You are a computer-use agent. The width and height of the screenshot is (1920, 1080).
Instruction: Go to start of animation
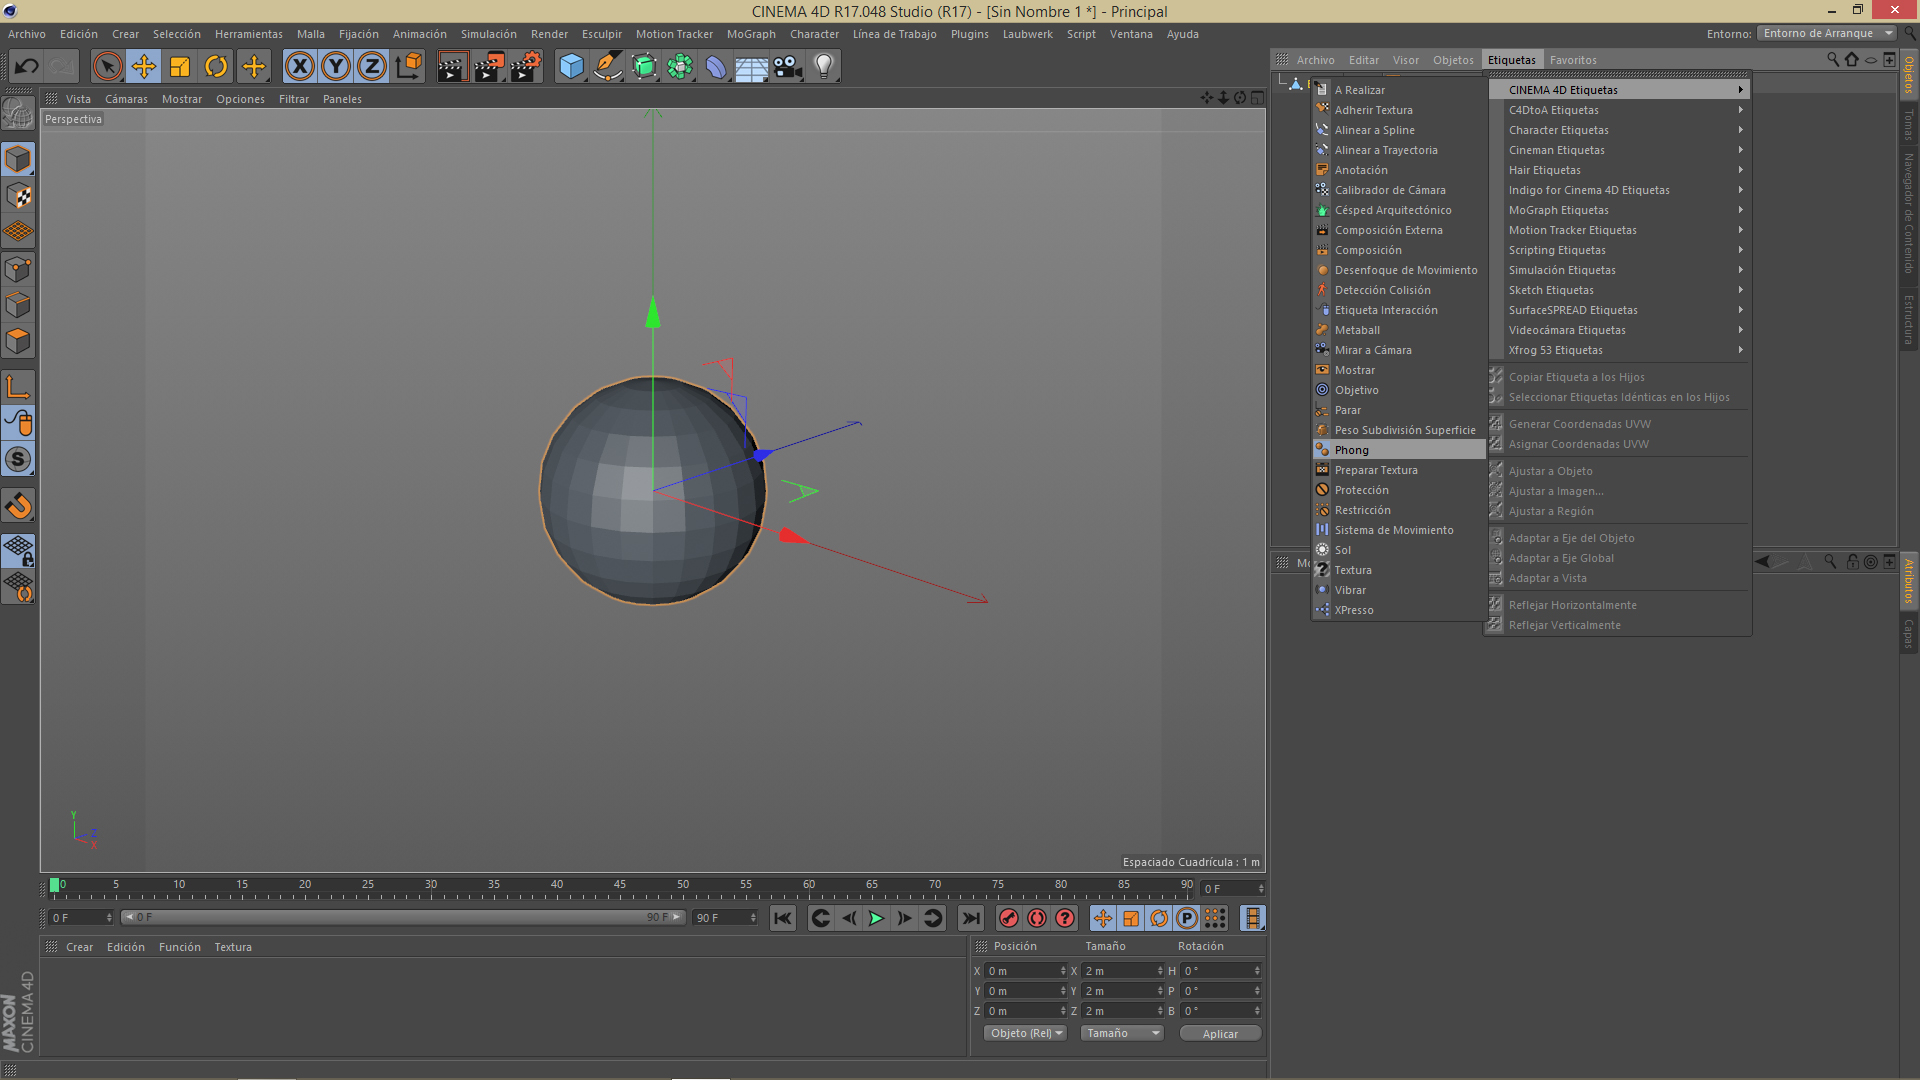[783, 918]
